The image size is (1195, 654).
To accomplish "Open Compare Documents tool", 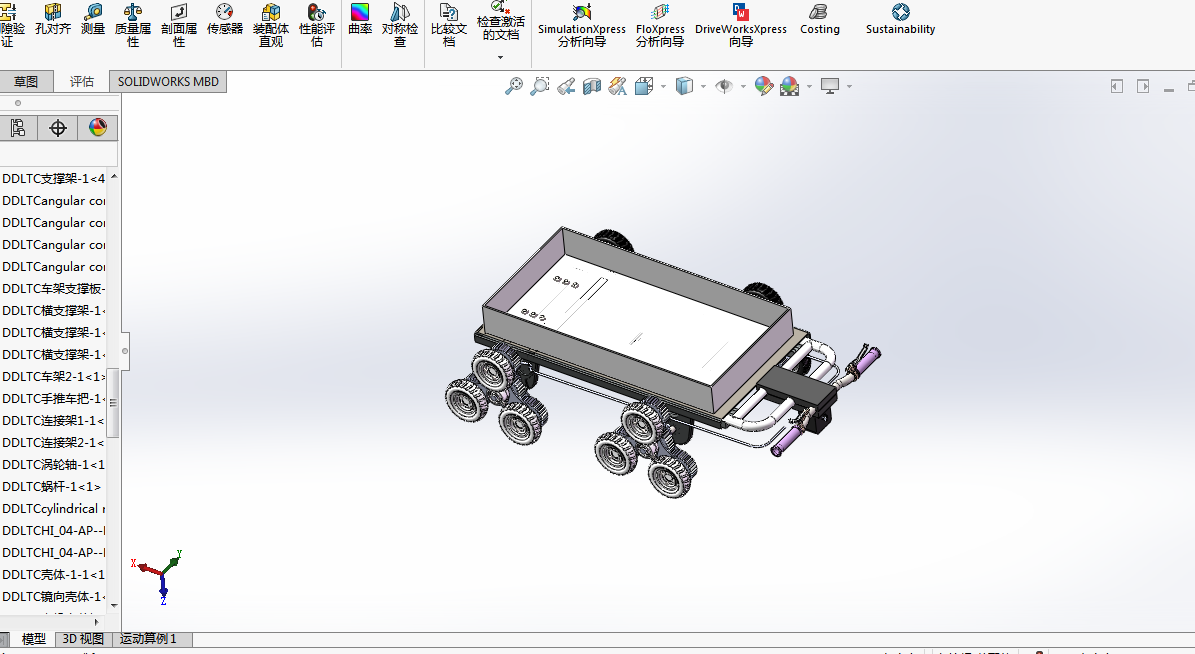I will [449, 25].
